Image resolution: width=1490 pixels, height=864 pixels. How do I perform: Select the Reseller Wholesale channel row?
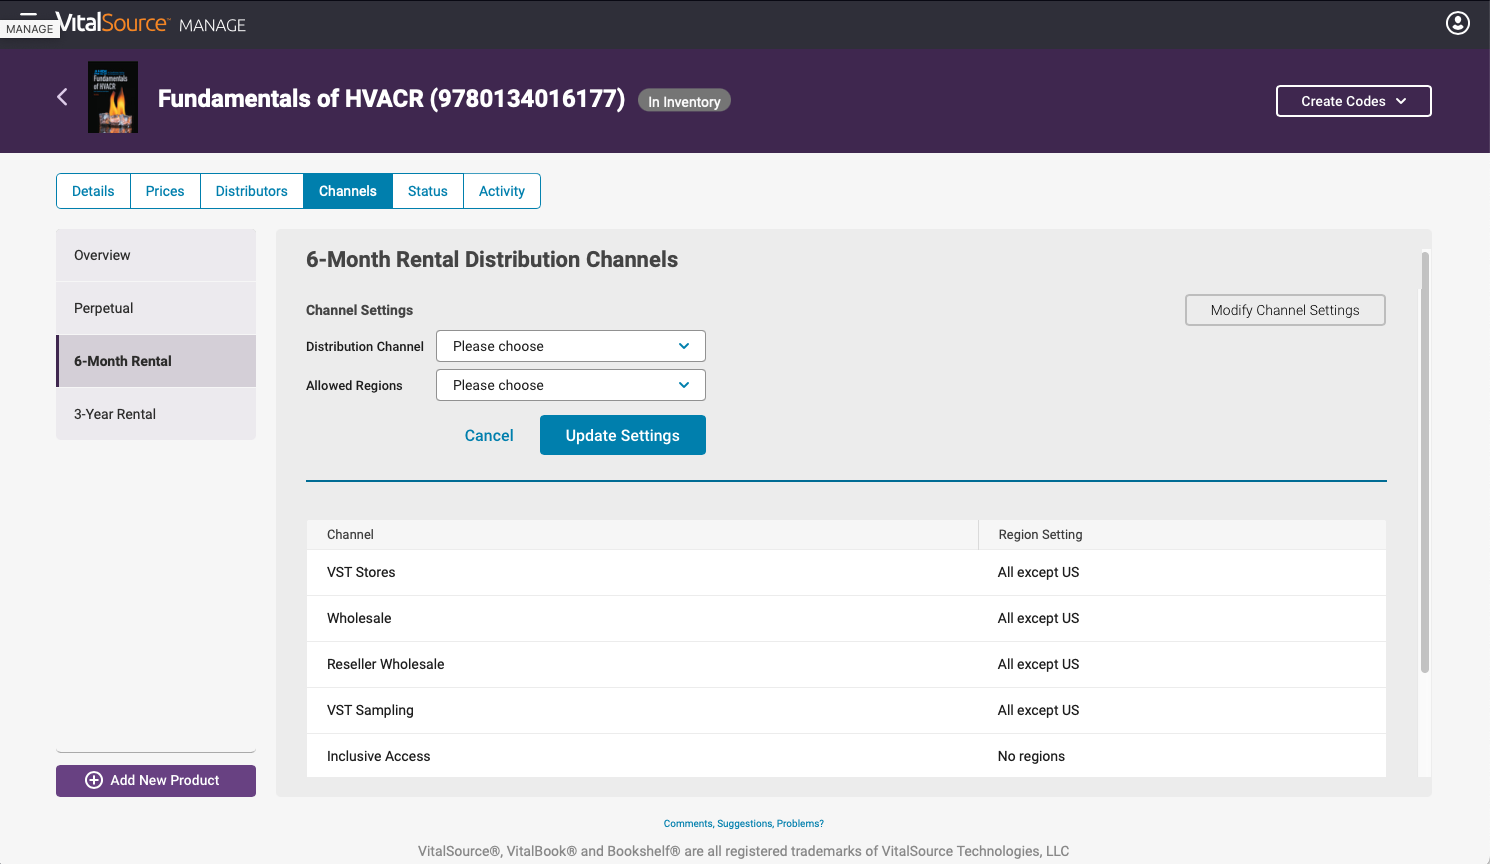point(846,665)
